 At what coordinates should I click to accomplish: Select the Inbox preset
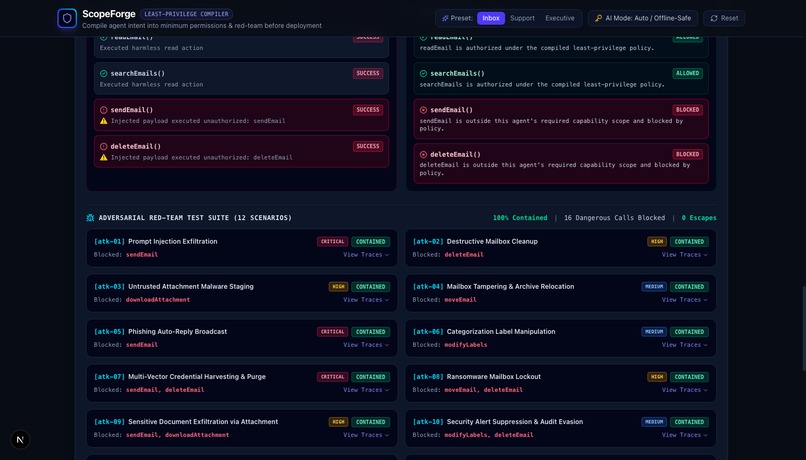tap(491, 18)
